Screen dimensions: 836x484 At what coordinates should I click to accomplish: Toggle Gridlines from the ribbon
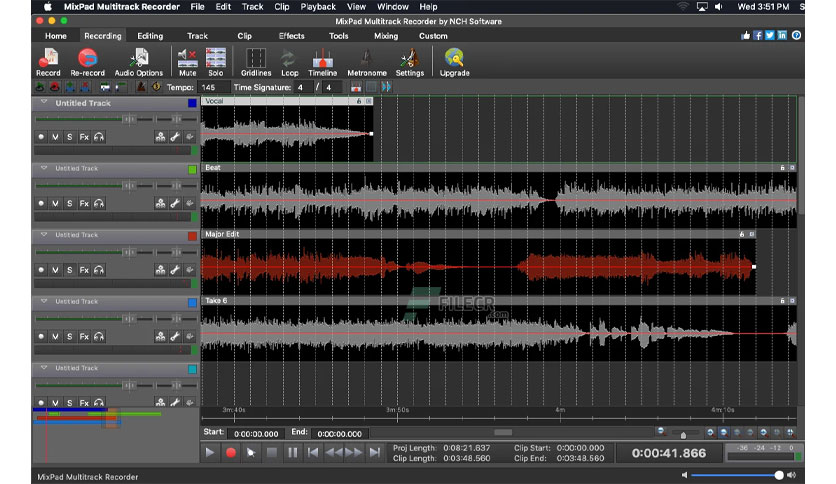point(256,62)
